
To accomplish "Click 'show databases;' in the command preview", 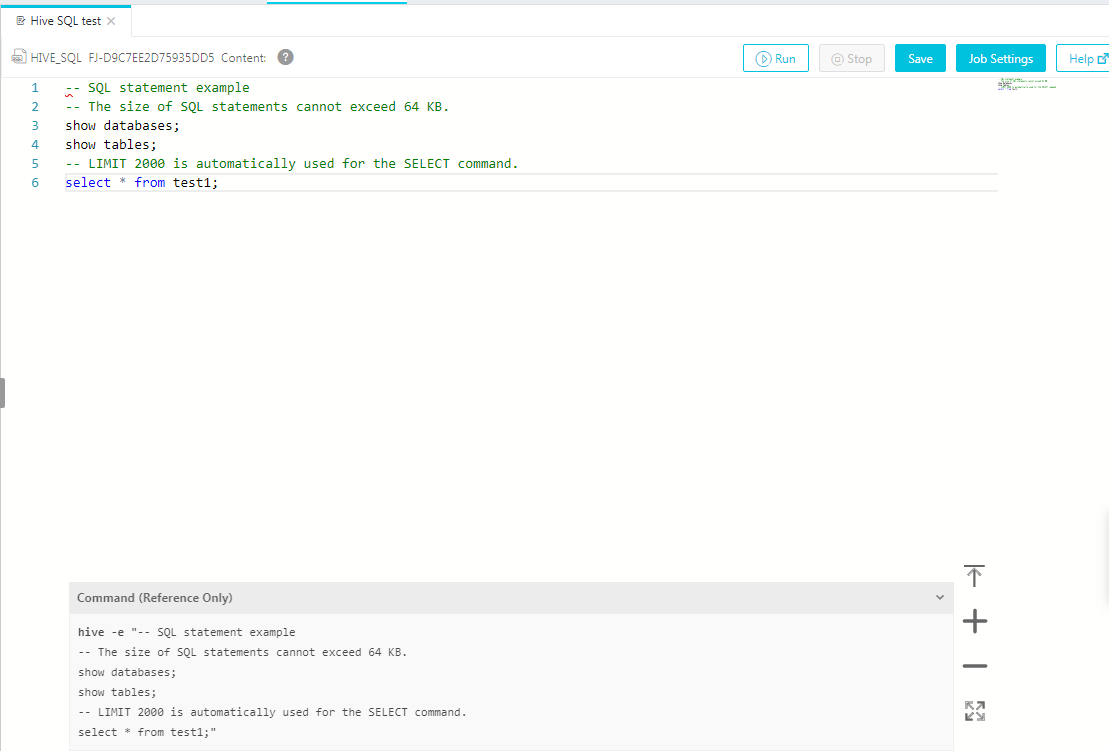I will click(127, 673).
